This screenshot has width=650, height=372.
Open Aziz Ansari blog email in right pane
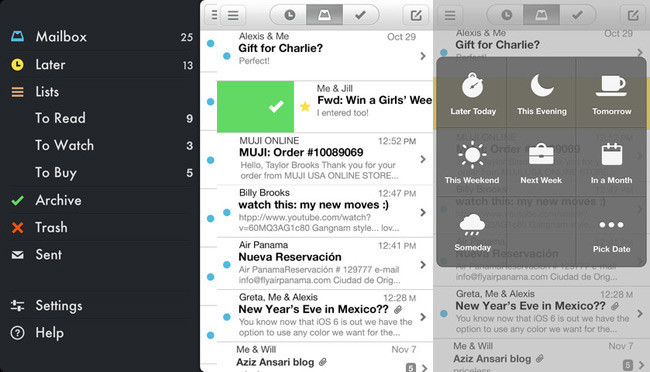(541, 355)
